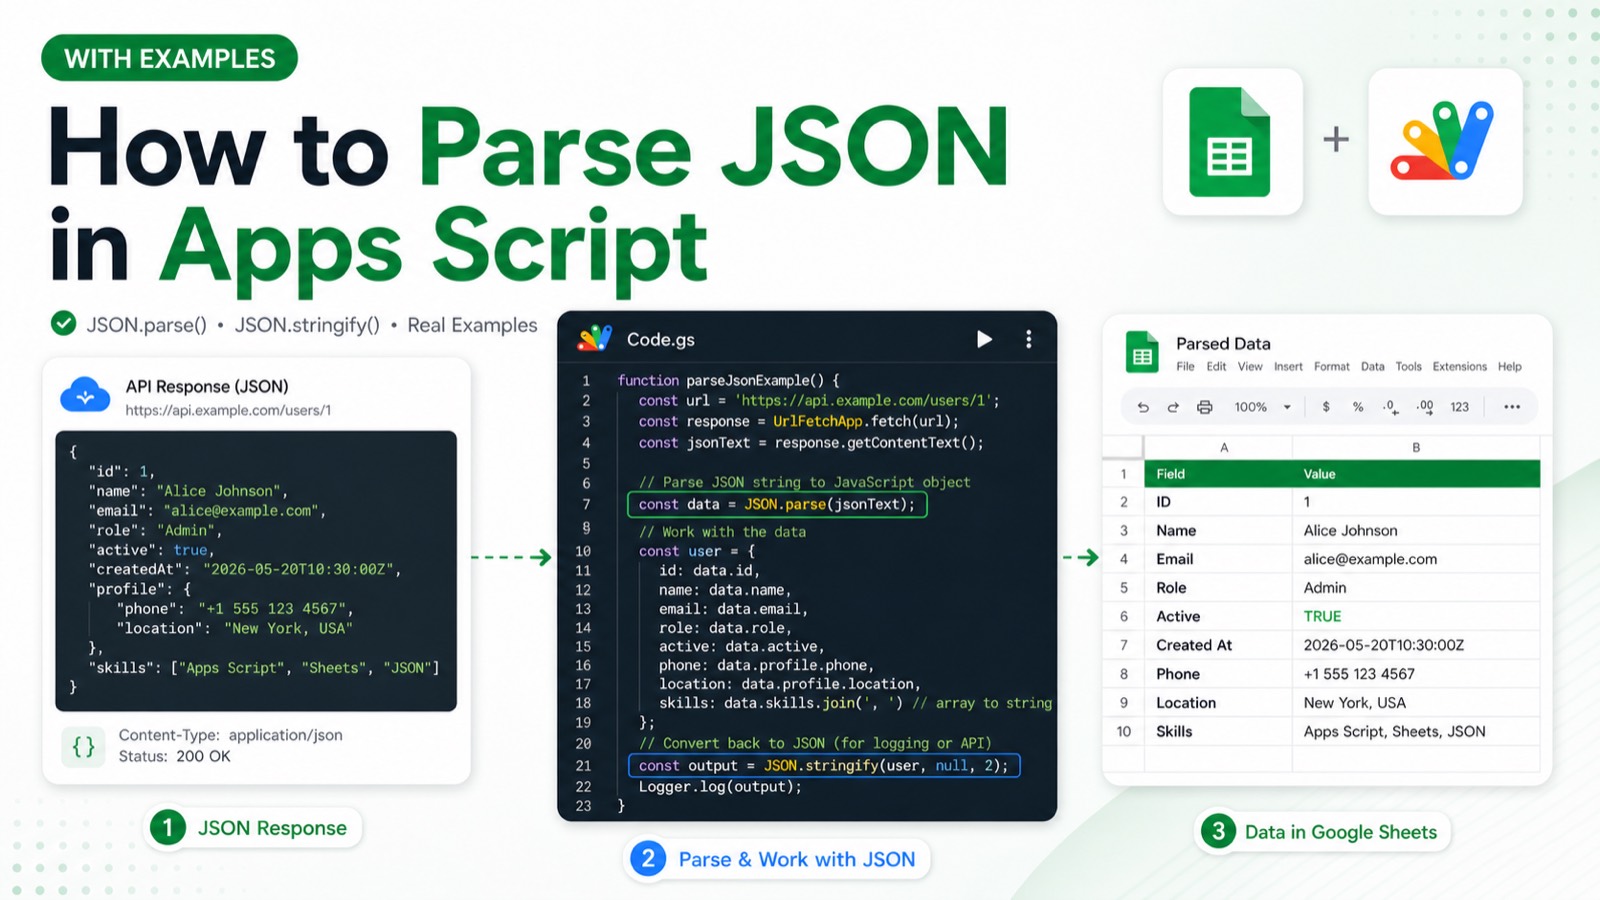
Task: Select the TRUE cell in Active row
Action: click(x=1416, y=616)
